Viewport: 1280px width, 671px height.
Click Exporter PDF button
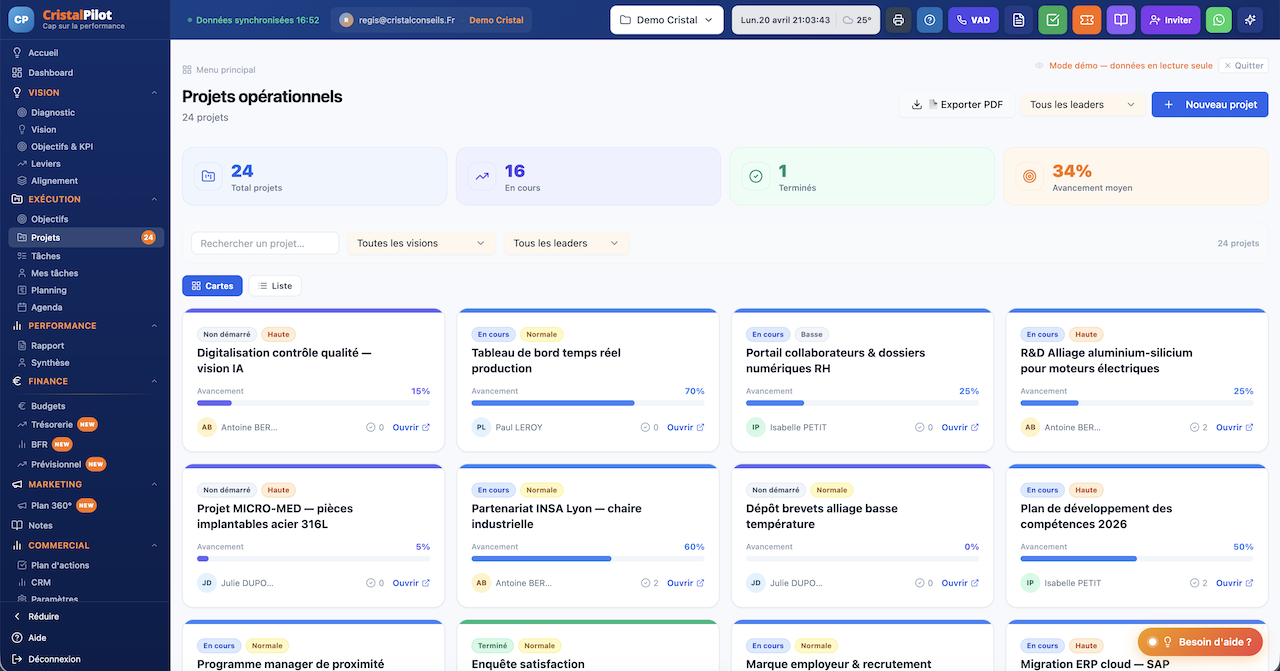click(958, 105)
